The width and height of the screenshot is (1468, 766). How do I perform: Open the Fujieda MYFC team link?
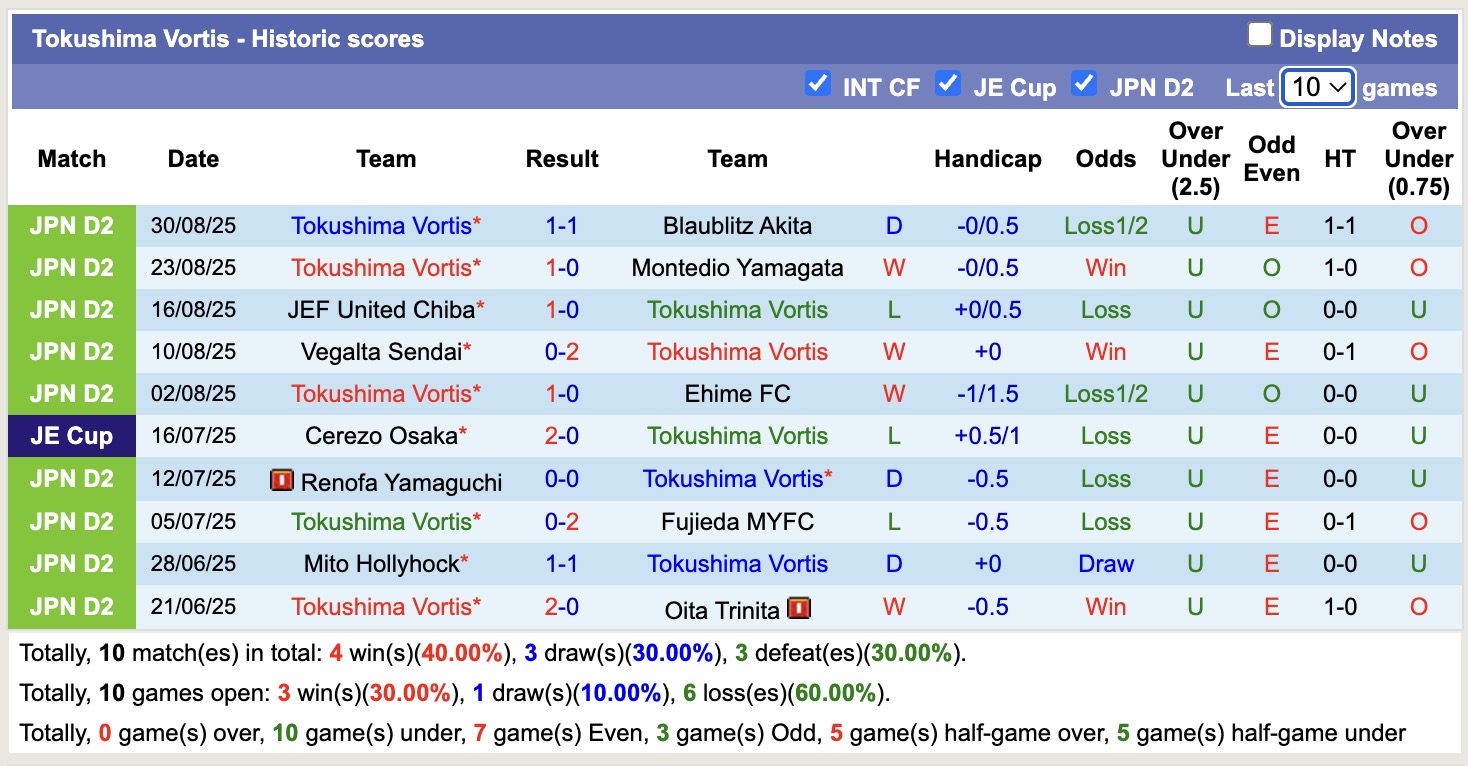pos(737,521)
